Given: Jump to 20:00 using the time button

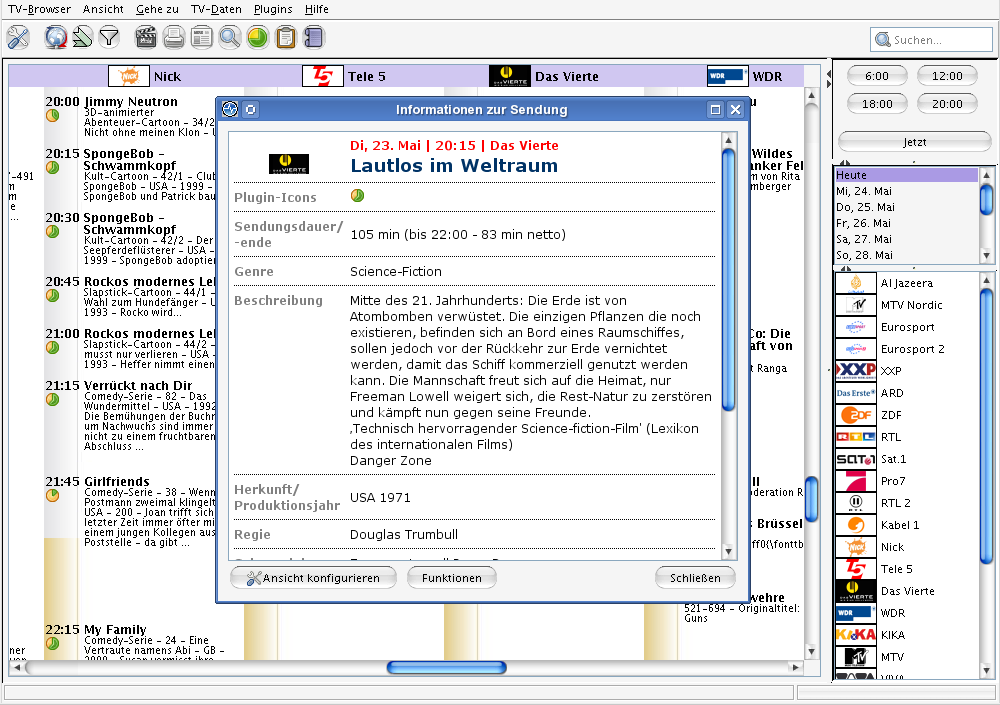Looking at the screenshot, I should [947, 104].
